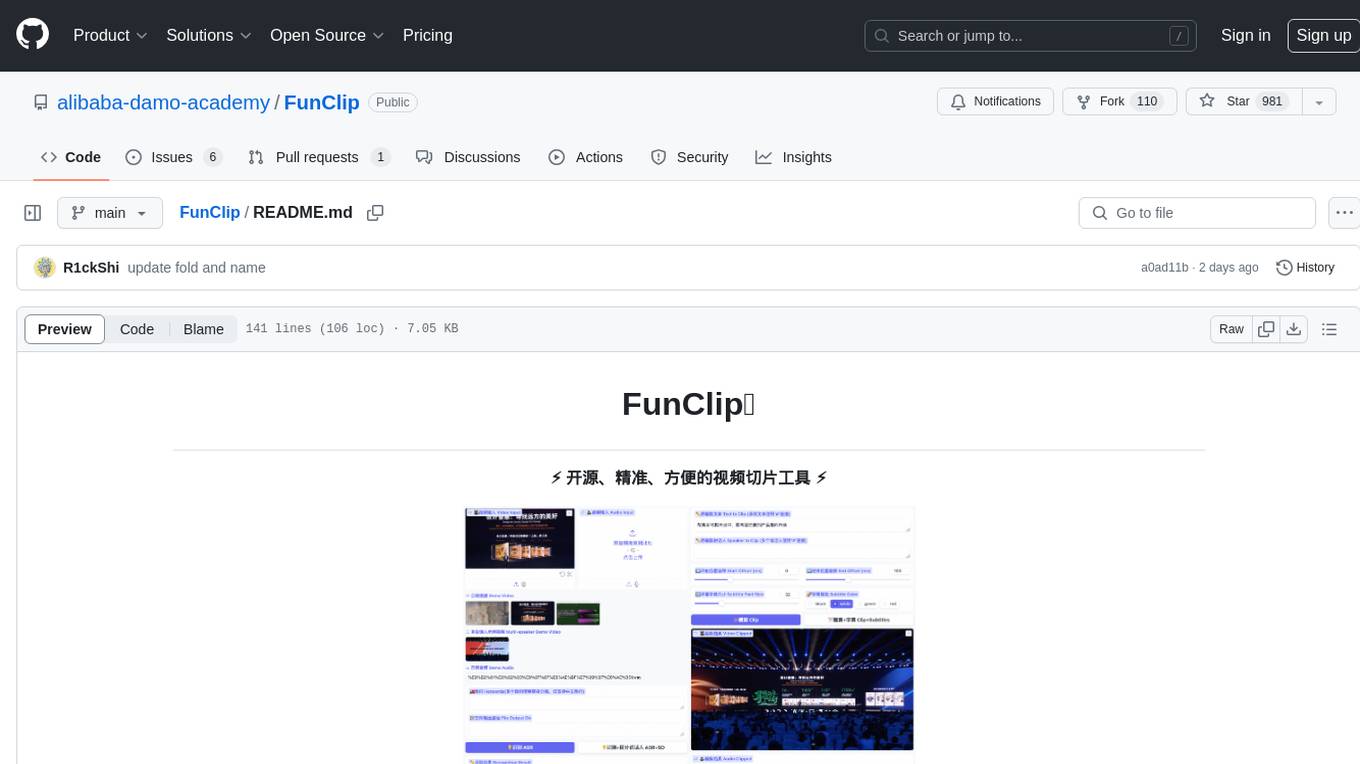Expand the Solutions menu
Viewport: 1360px width, 764px height.
pos(208,35)
